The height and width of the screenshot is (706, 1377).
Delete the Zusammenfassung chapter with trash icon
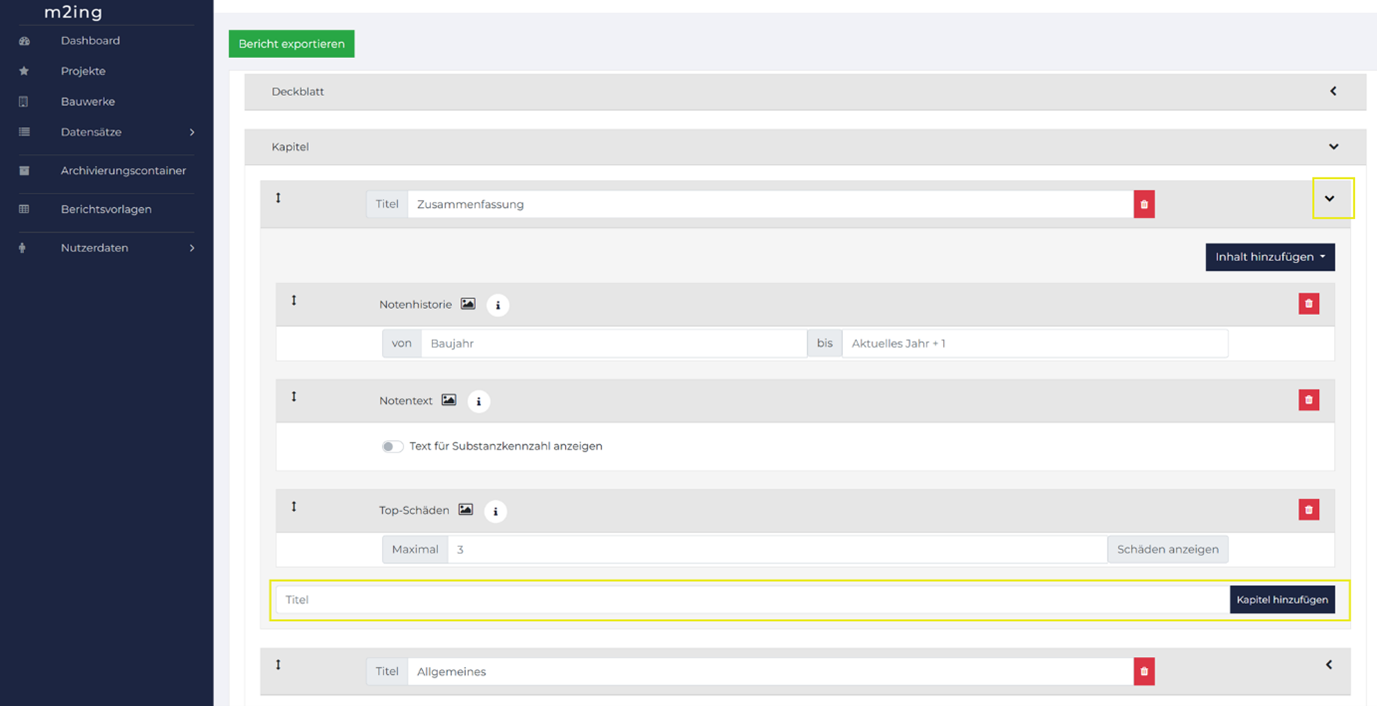[x=1144, y=204]
